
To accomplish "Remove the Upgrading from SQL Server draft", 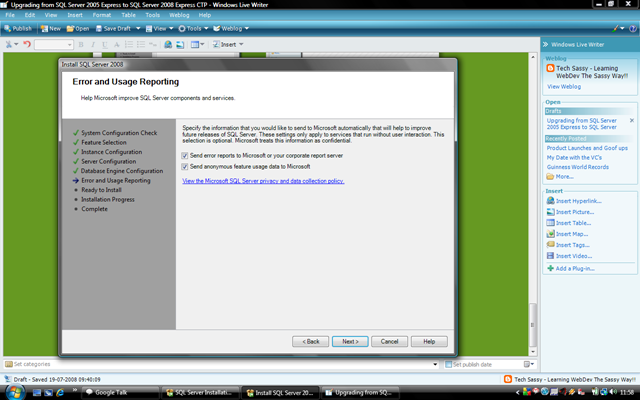I will pos(632,120).
